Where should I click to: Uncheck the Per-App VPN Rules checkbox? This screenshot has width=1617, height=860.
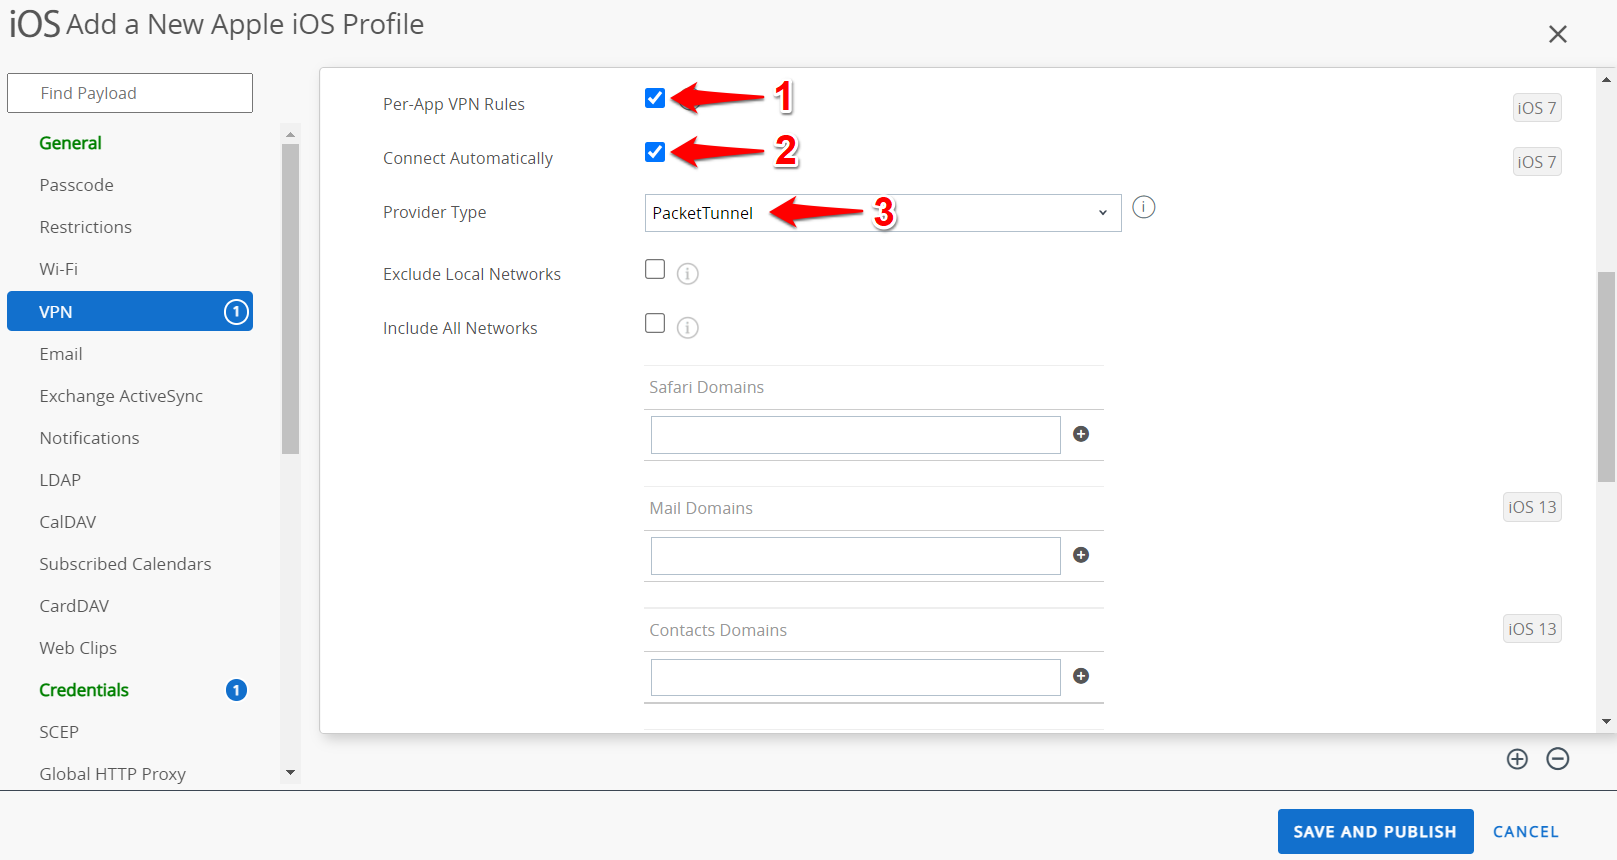pos(655,98)
